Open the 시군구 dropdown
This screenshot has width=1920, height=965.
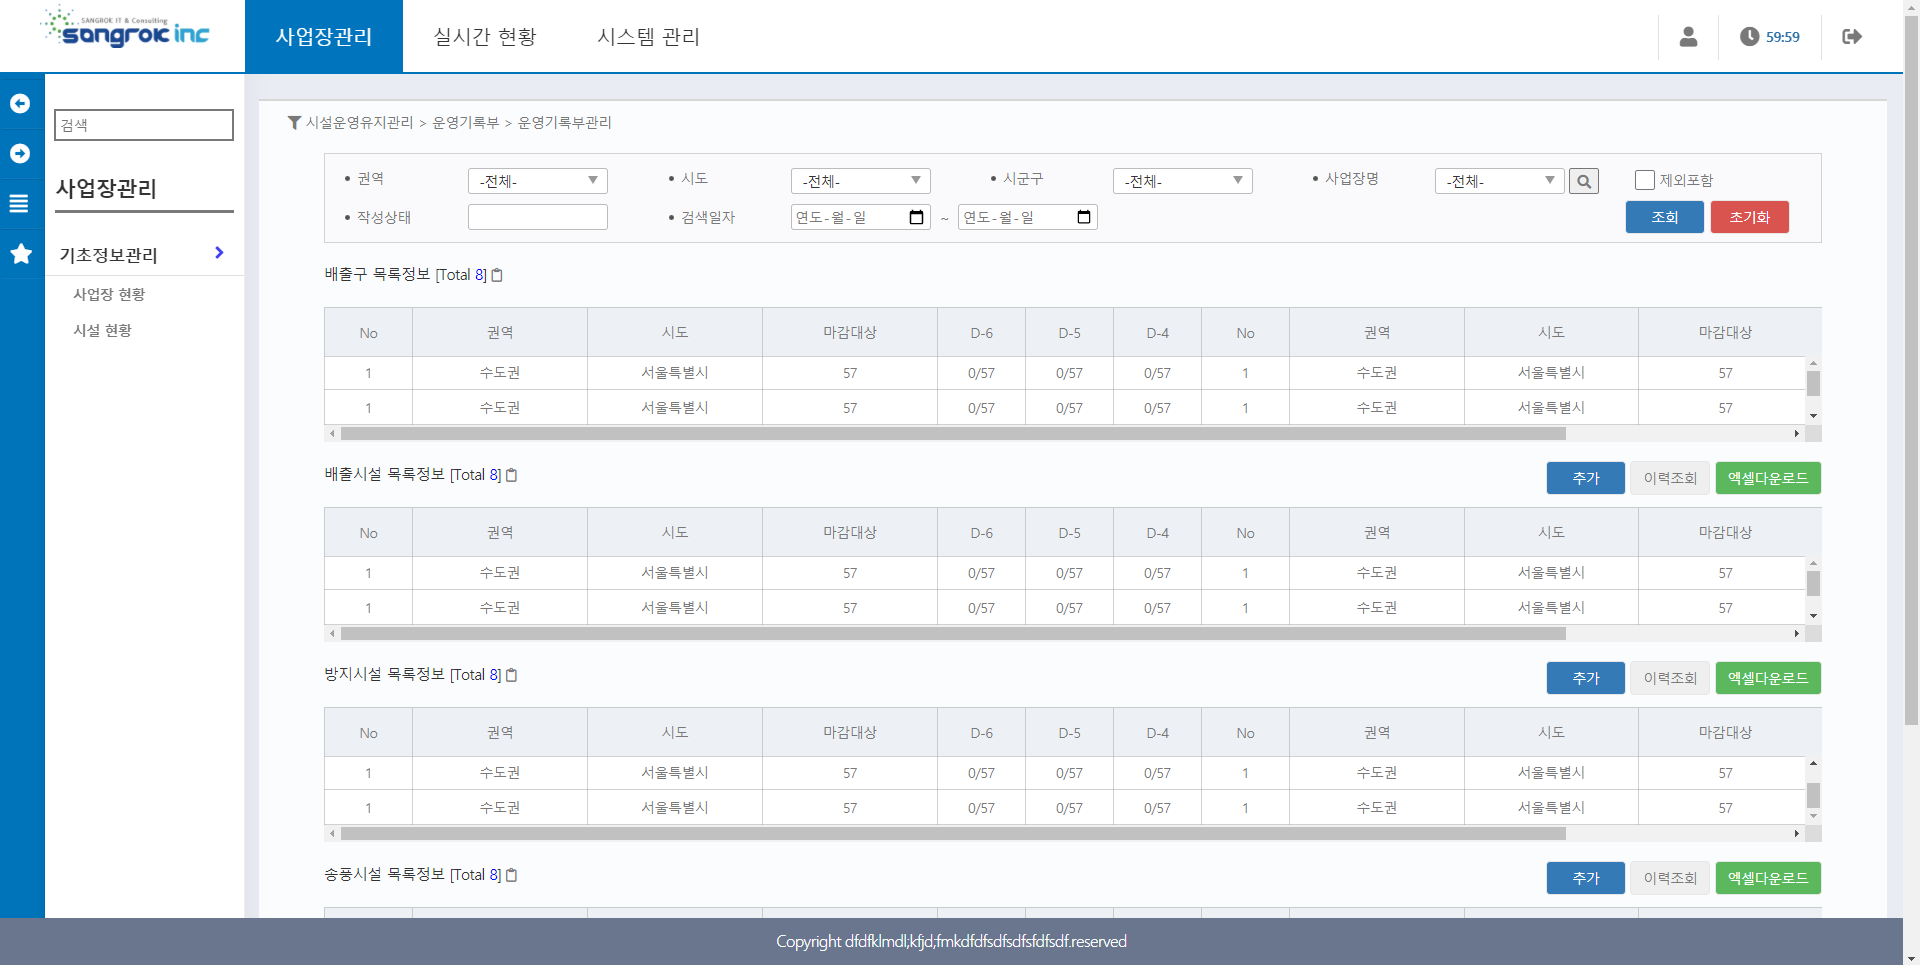1183,181
